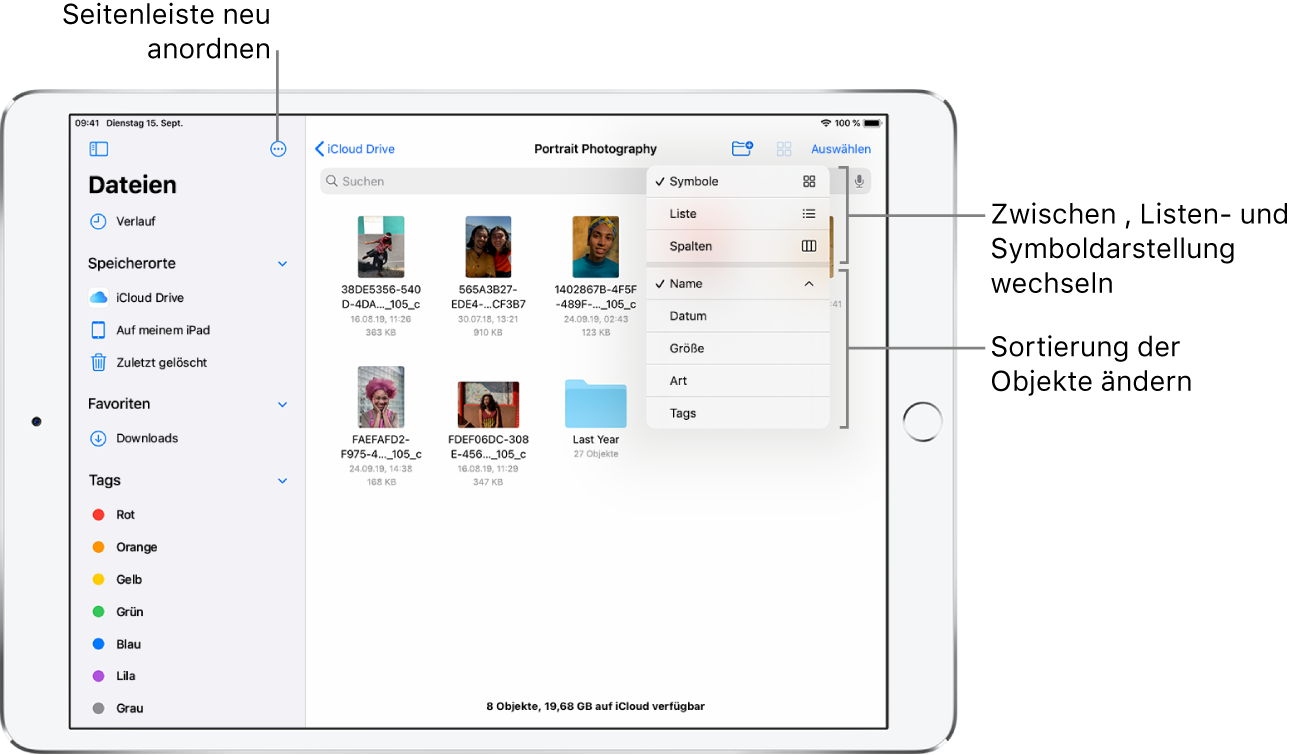Click the Downloads arrow icon
1303x755 pixels.
[x=98, y=438]
